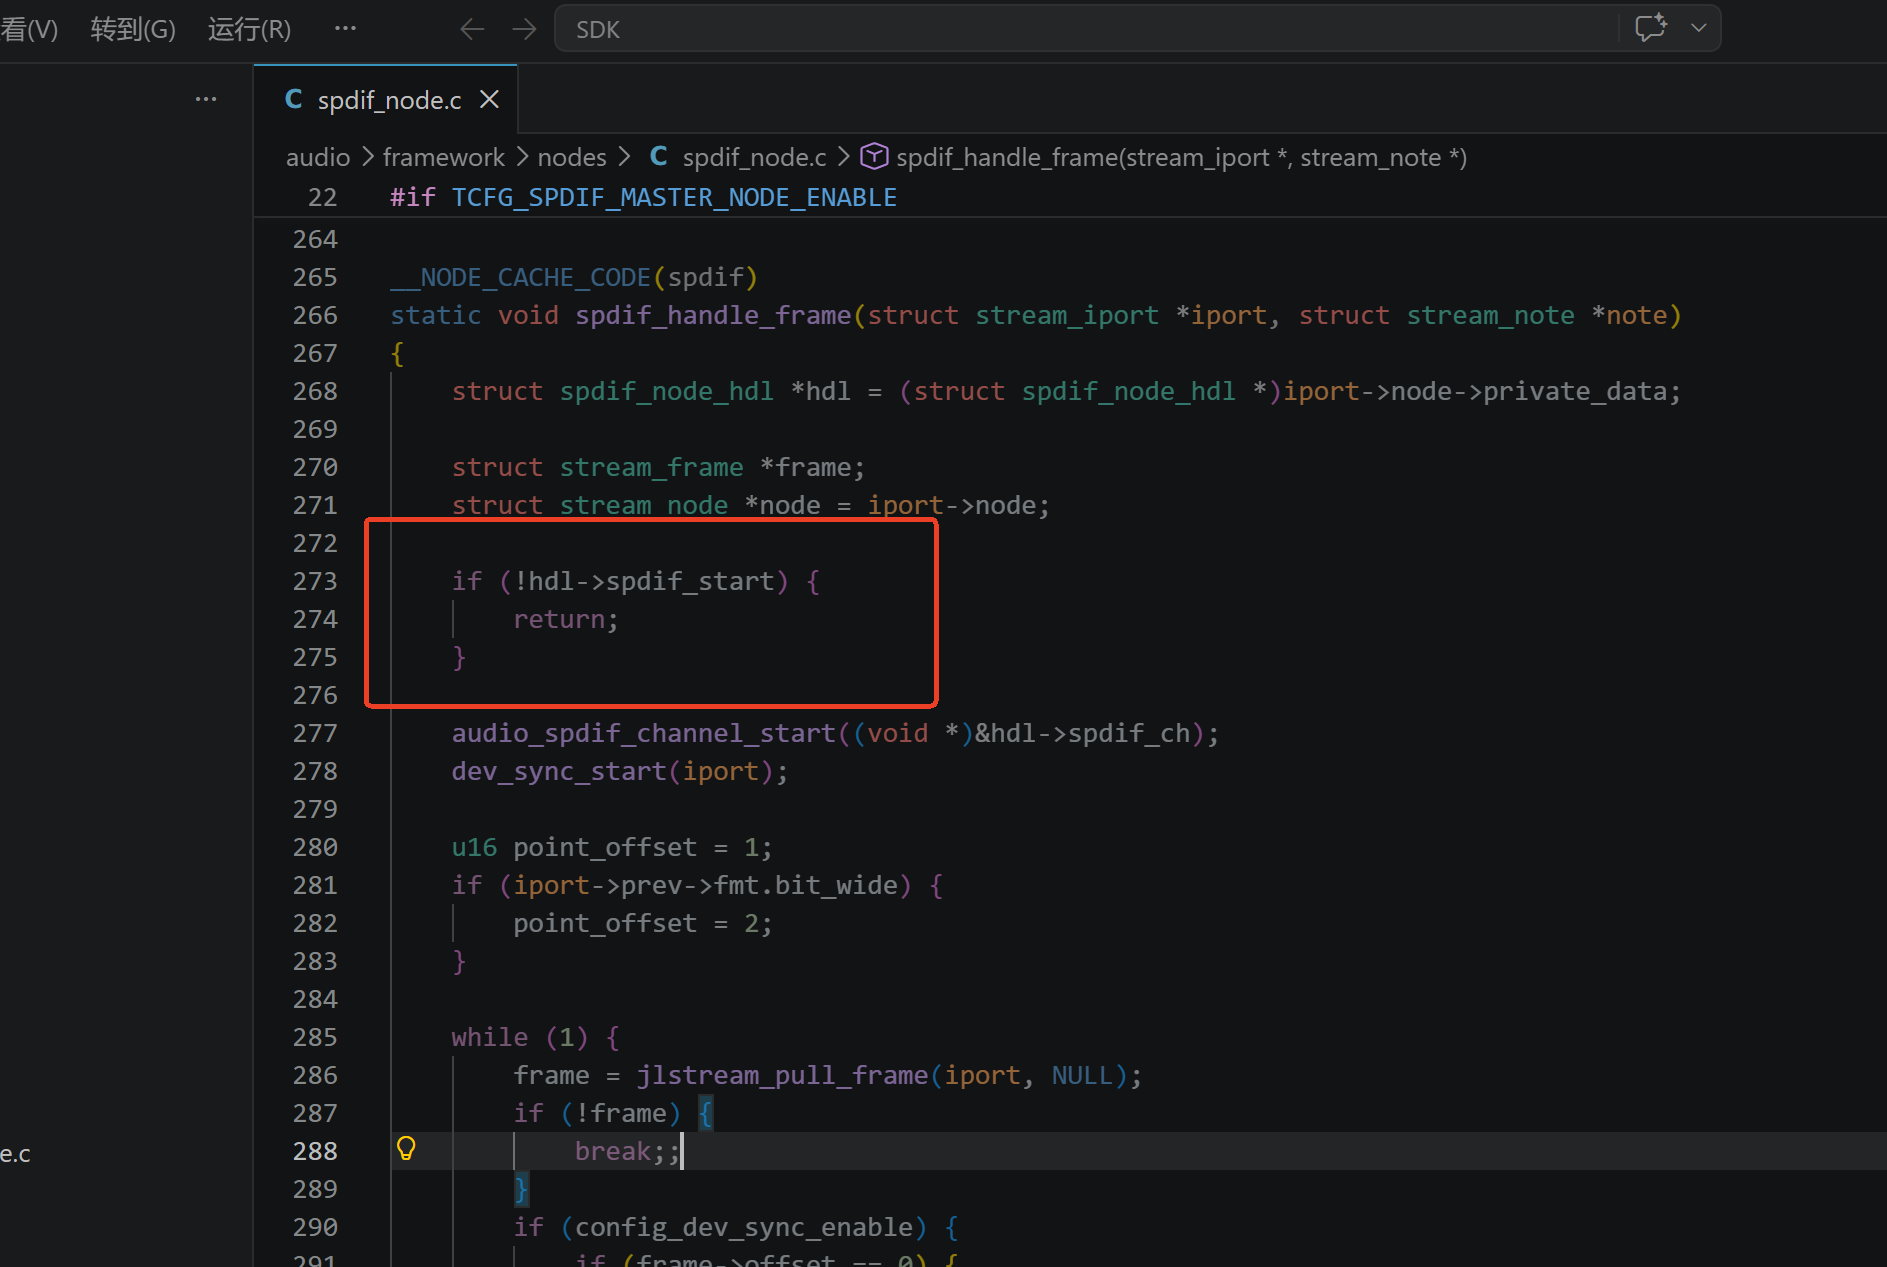Click the lightbulb code action on line 288
This screenshot has height=1267, width=1887.
pos(406,1149)
